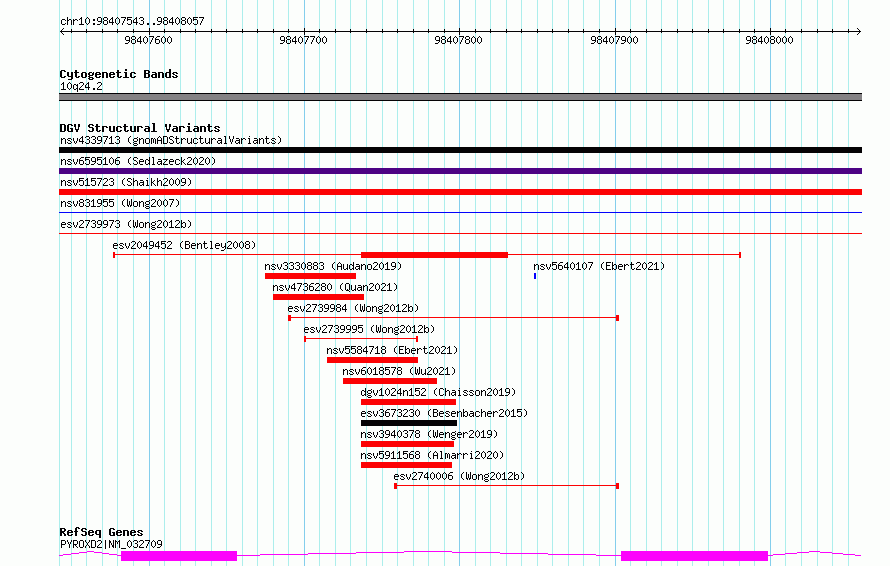Click the Cytogenetic Bands track title
890x566 pixels.
[119, 74]
